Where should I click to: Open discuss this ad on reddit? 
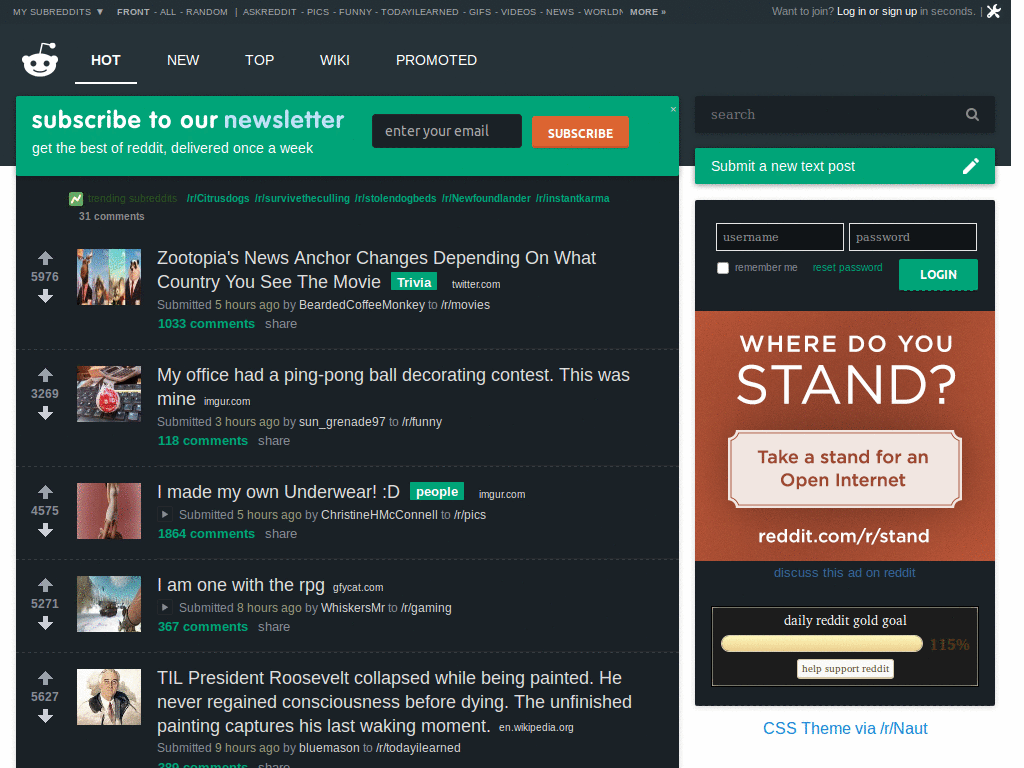coord(844,573)
